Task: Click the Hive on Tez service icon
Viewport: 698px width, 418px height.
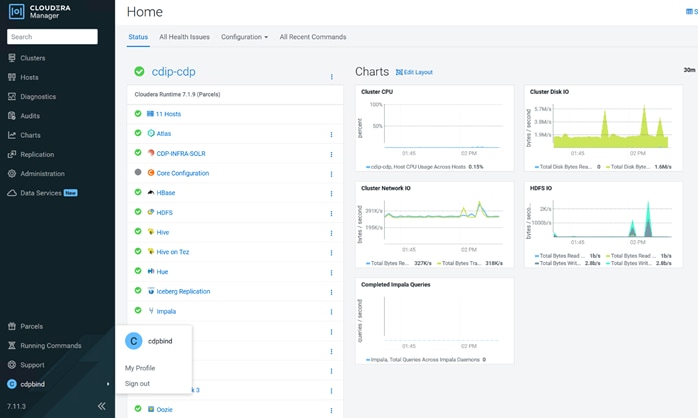Action: point(151,252)
